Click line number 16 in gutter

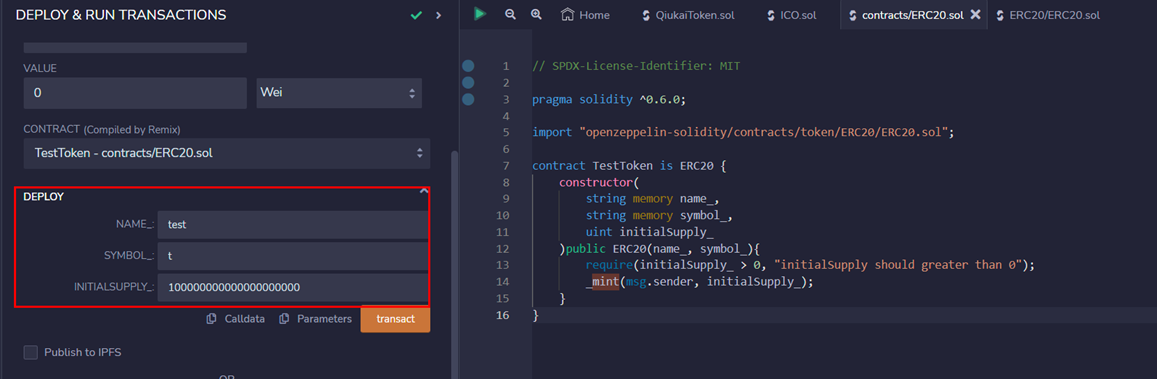coord(503,315)
